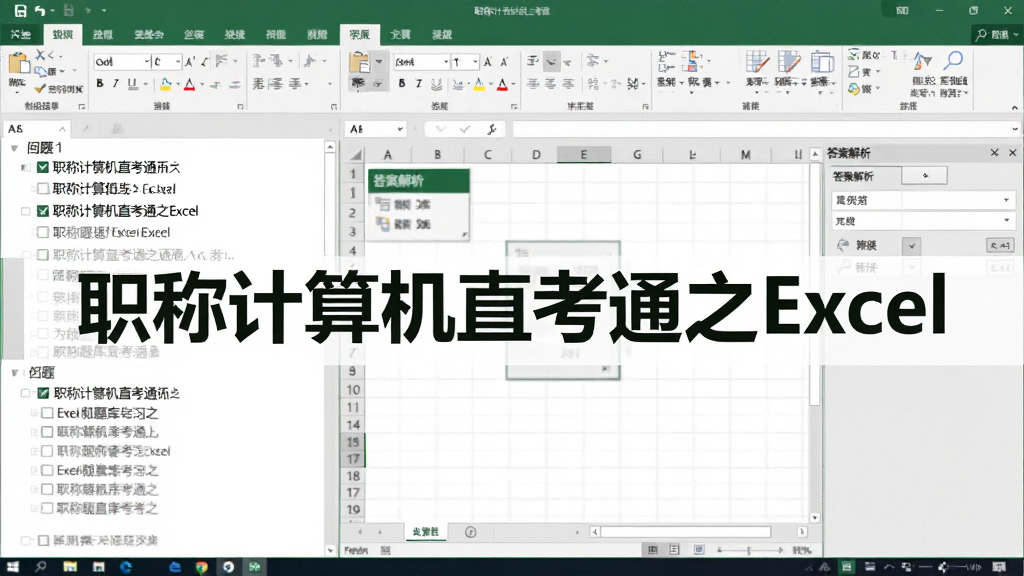1024x576 pixels.
Task: Open the font name dropdown showing 'Oot'
Action: pos(146,61)
